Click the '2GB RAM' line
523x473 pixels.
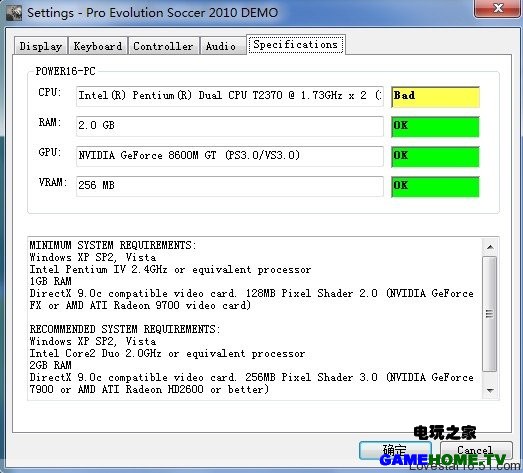[x=50, y=365]
